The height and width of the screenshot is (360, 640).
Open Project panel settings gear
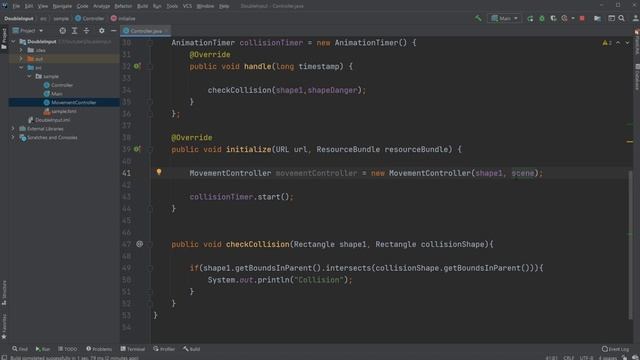click(102, 31)
